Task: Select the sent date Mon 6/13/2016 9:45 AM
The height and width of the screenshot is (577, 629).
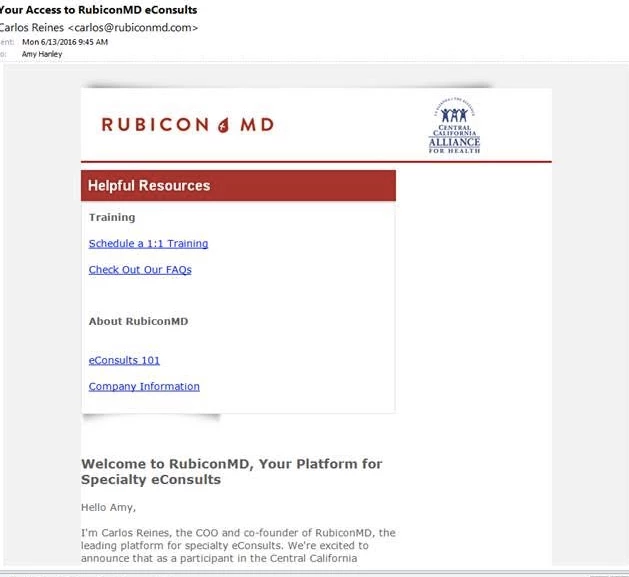Action: pyautogui.click(x=65, y=42)
